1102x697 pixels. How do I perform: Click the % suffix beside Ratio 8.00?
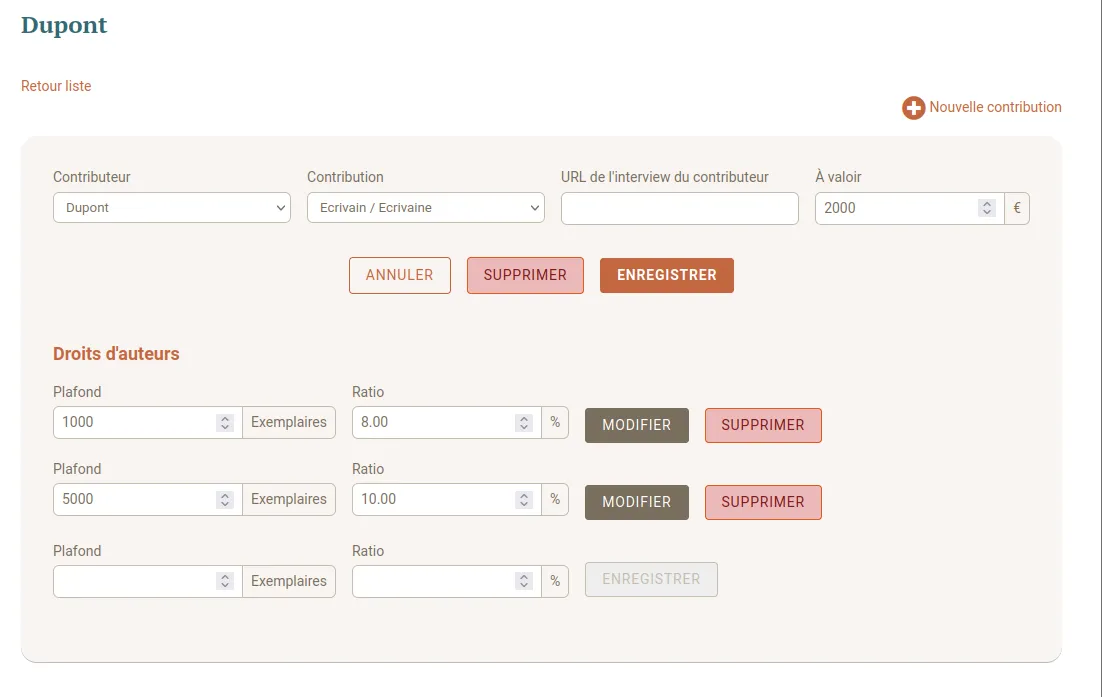click(555, 422)
